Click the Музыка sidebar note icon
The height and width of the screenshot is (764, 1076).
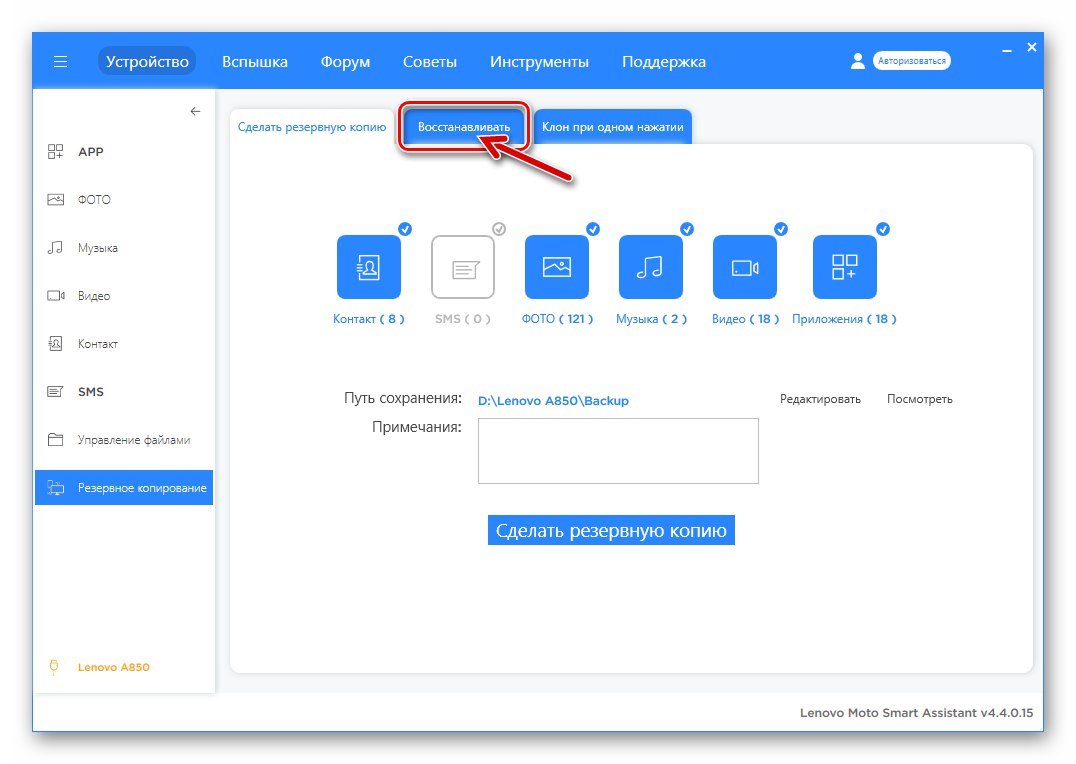55,248
